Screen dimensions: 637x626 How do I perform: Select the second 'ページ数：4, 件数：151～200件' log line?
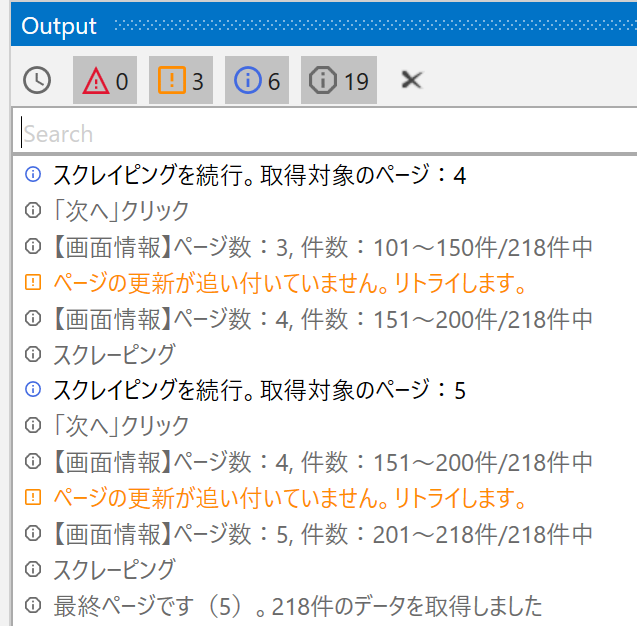pyautogui.click(x=323, y=461)
